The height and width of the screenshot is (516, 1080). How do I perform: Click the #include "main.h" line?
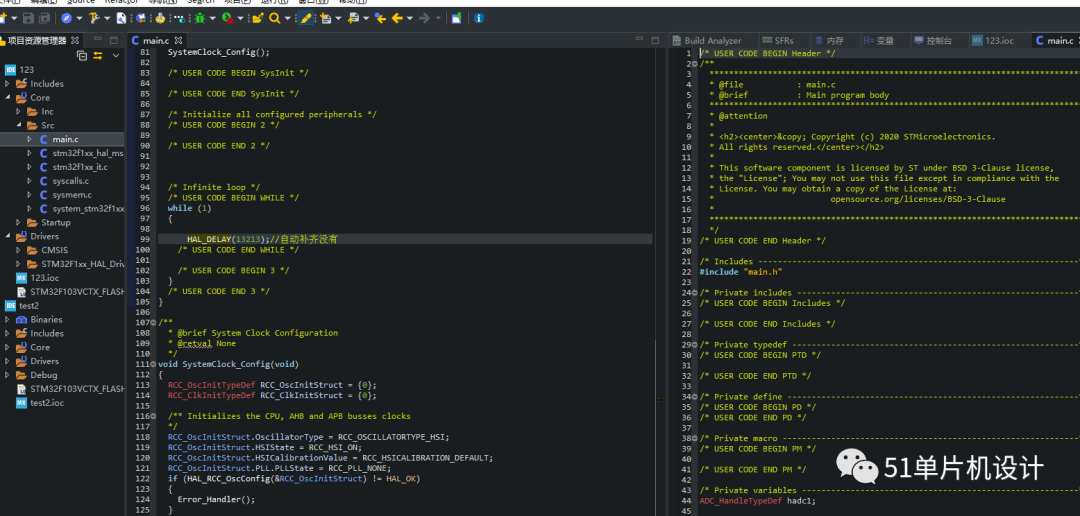(740, 272)
